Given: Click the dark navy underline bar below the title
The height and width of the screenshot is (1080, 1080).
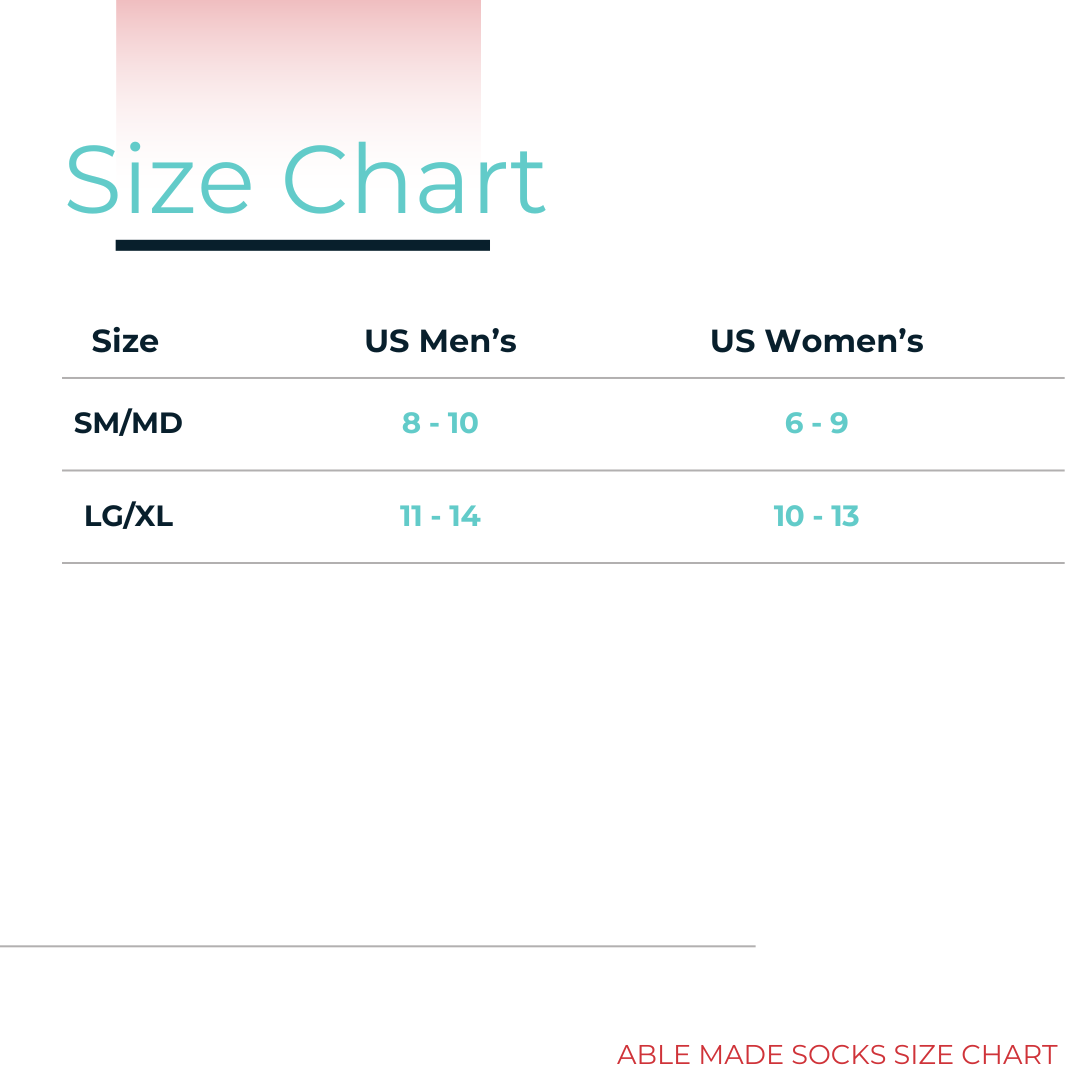Looking at the screenshot, I should (x=302, y=245).
